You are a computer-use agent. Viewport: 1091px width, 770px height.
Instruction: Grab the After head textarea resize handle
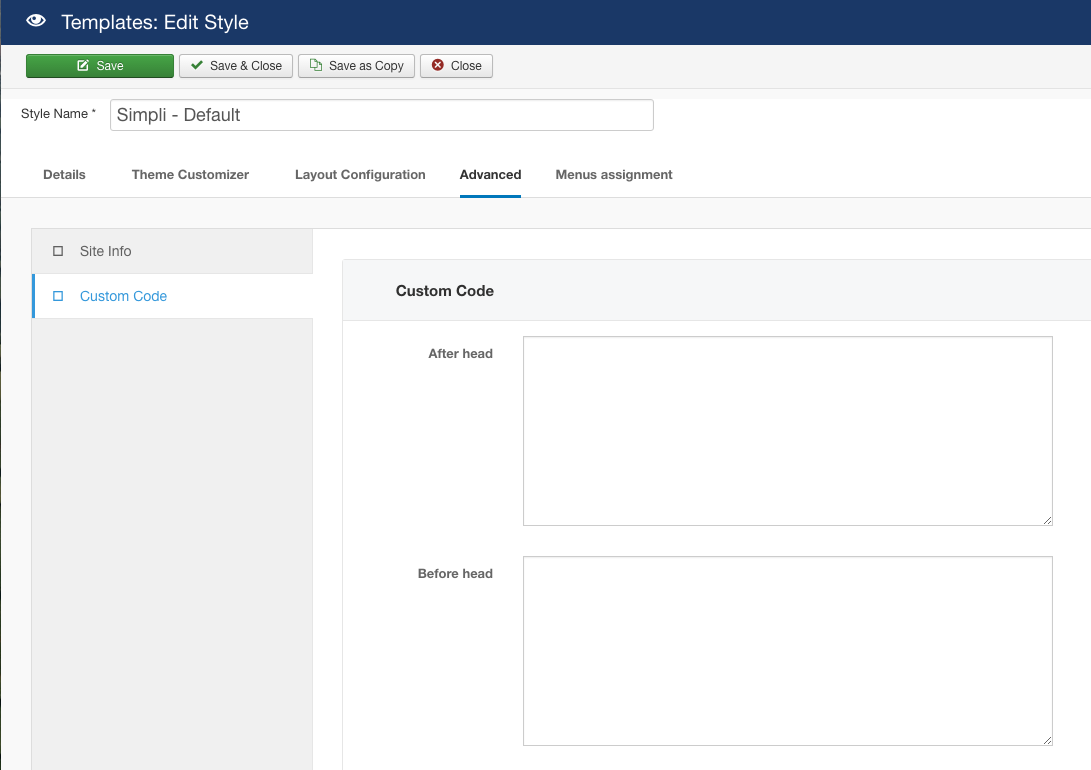(x=1047, y=520)
